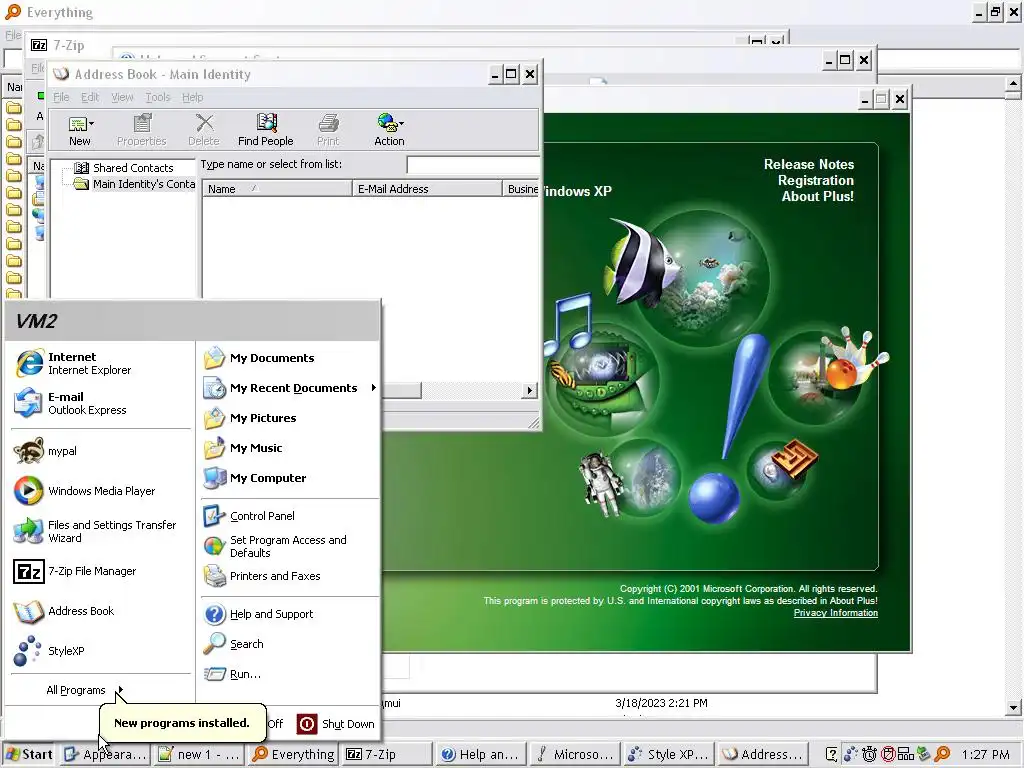The image size is (1024, 768).
Task: Start Windows Media Player
Action: (x=101, y=490)
